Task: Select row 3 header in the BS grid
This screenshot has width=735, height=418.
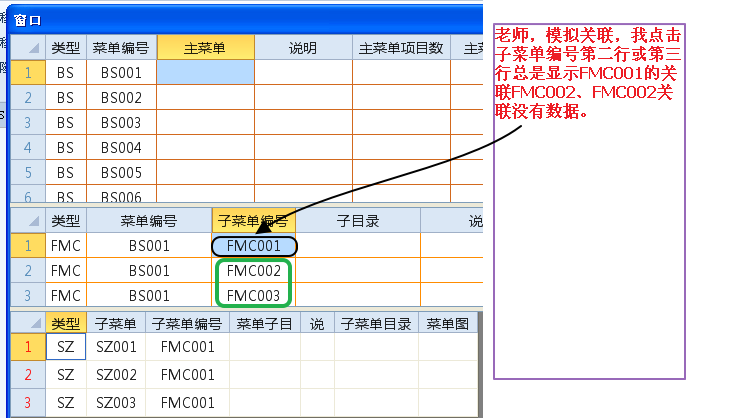Action: point(28,123)
